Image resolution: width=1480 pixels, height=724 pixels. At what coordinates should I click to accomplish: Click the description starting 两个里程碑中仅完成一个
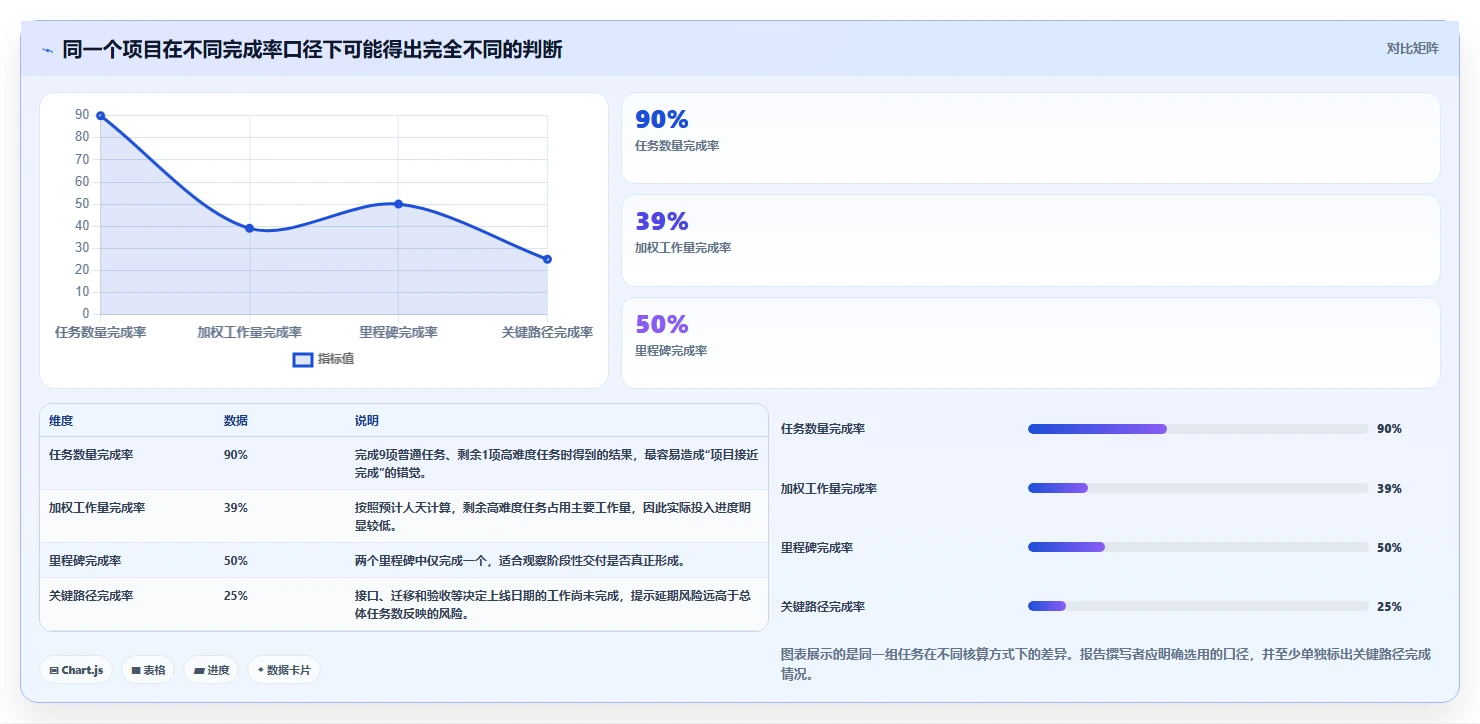click(x=520, y=561)
